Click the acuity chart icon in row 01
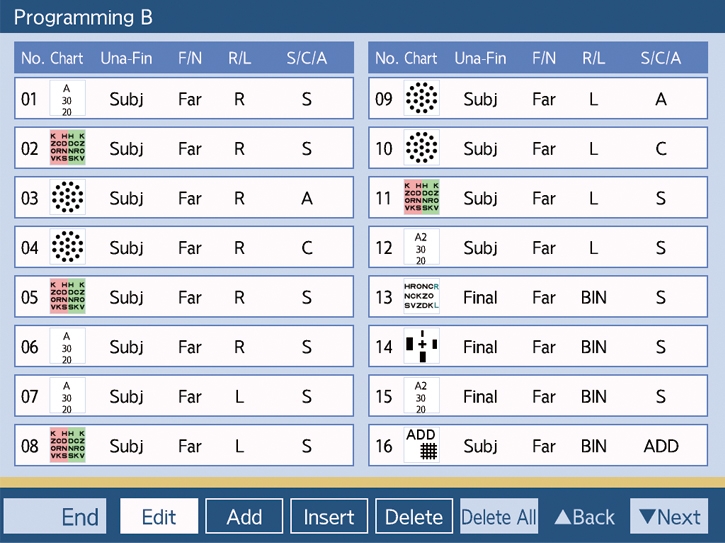Viewport: 725px width, 543px height. tap(67, 99)
